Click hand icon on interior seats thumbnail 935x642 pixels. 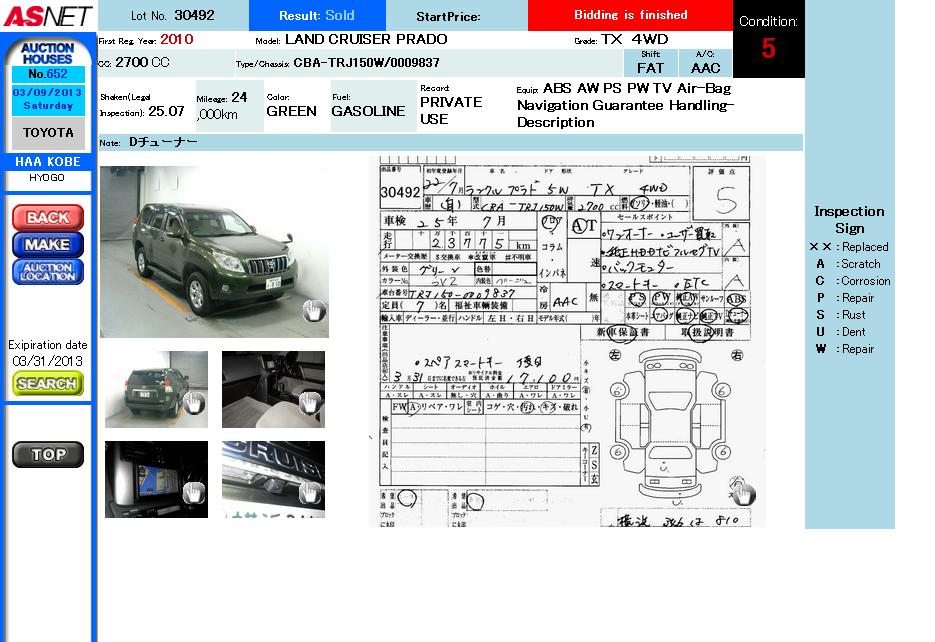(x=310, y=403)
